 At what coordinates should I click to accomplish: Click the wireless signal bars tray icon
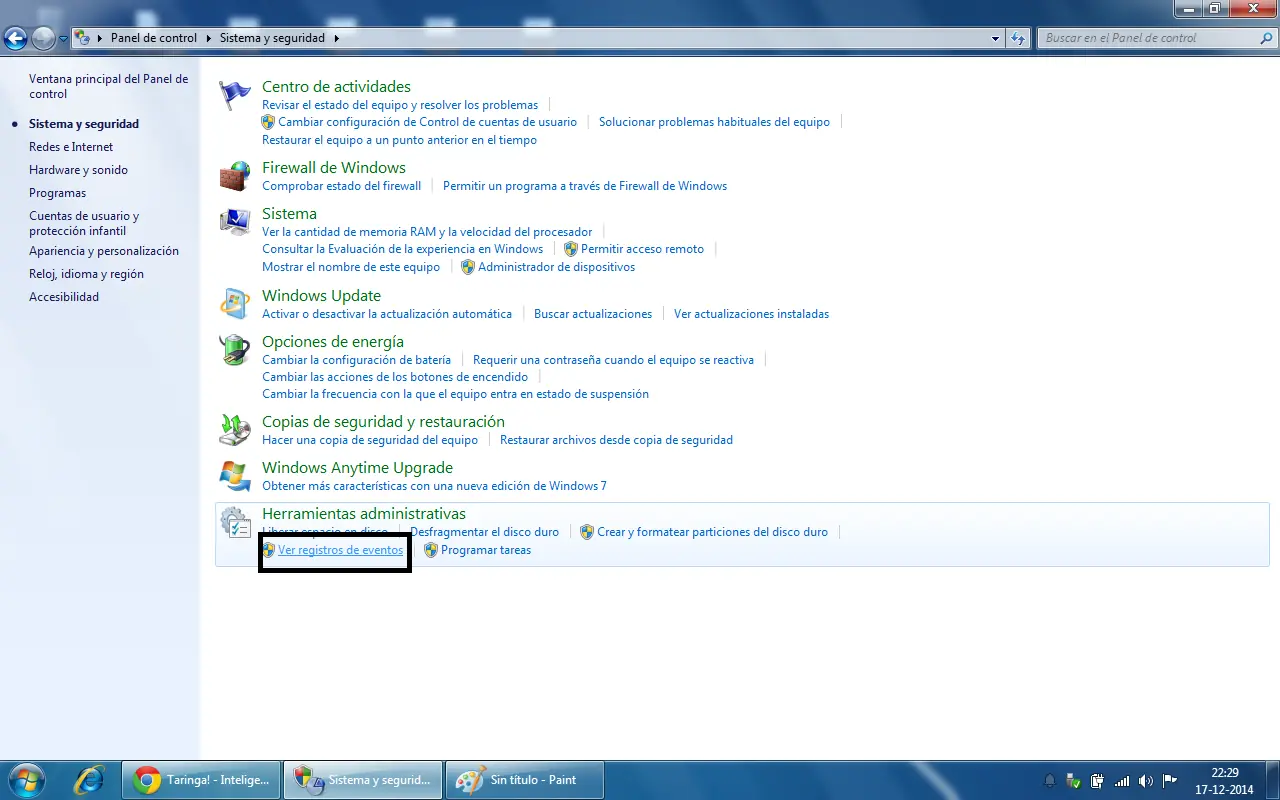click(x=1121, y=780)
